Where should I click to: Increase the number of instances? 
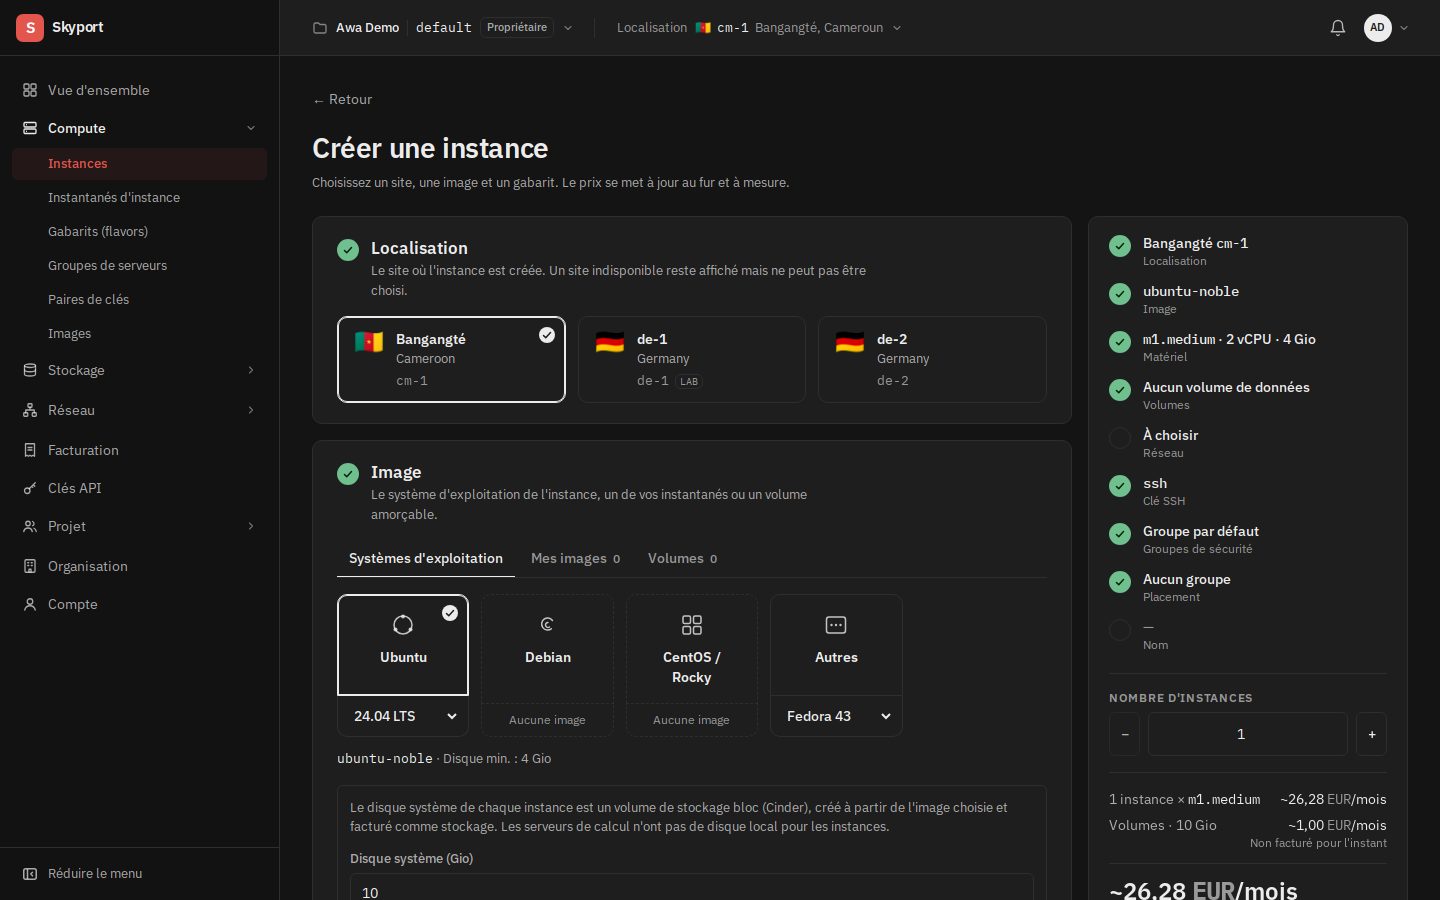point(1372,734)
